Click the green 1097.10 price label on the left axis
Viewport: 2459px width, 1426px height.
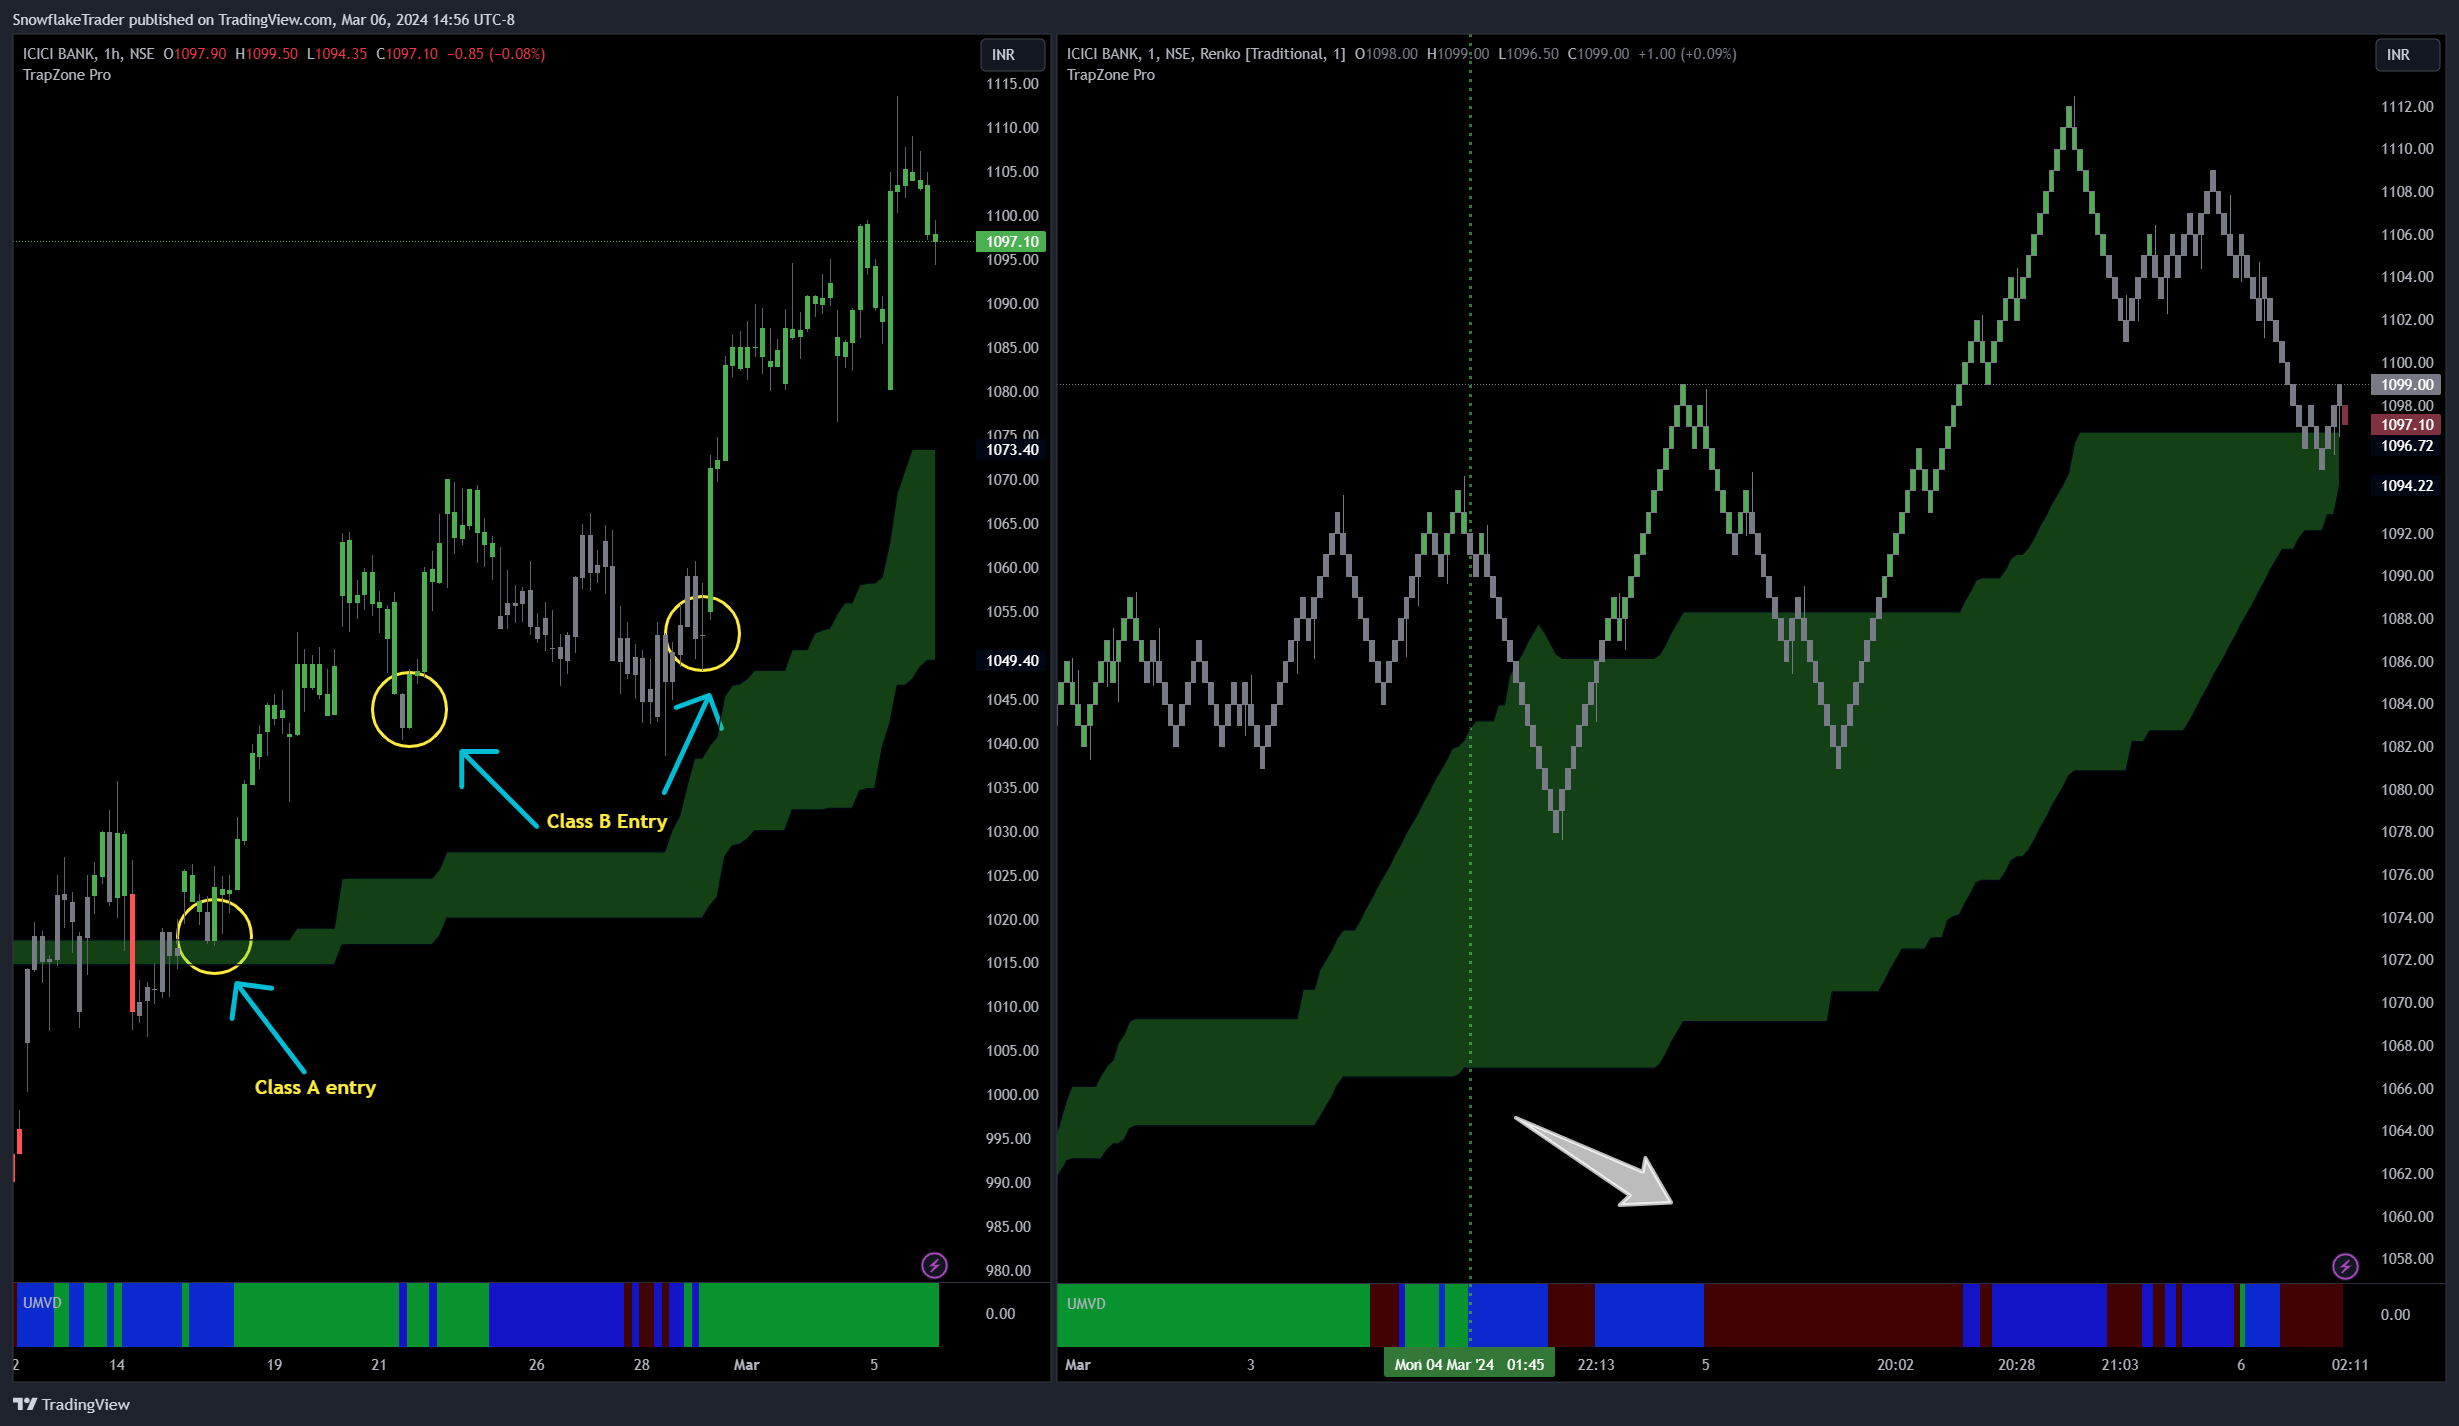[1011, 241]
